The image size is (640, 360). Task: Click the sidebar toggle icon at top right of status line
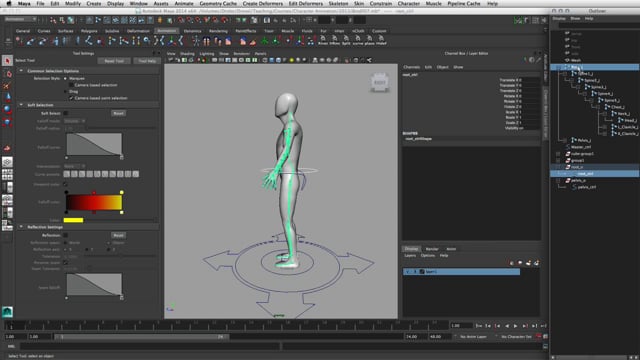(x=544, y=20)
